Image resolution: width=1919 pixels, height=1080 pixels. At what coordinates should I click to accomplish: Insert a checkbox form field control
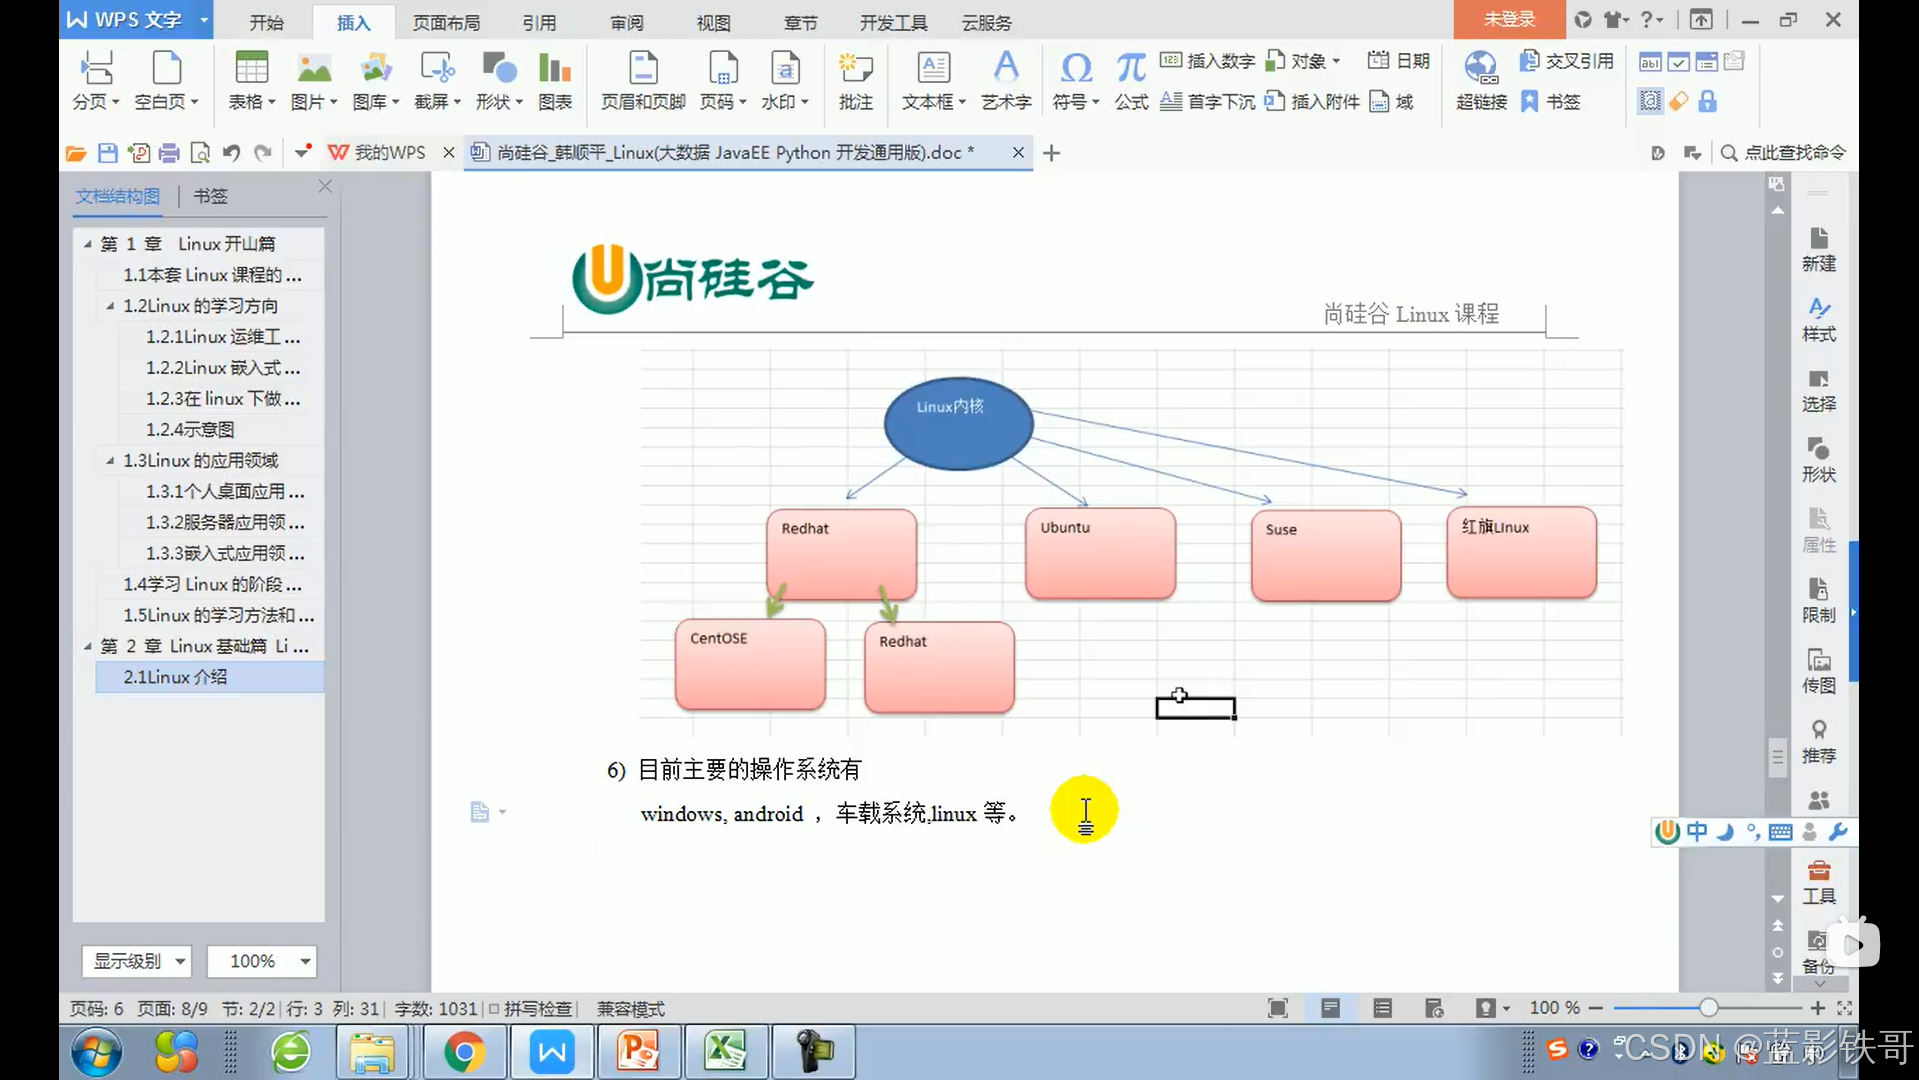point(1678,62)
